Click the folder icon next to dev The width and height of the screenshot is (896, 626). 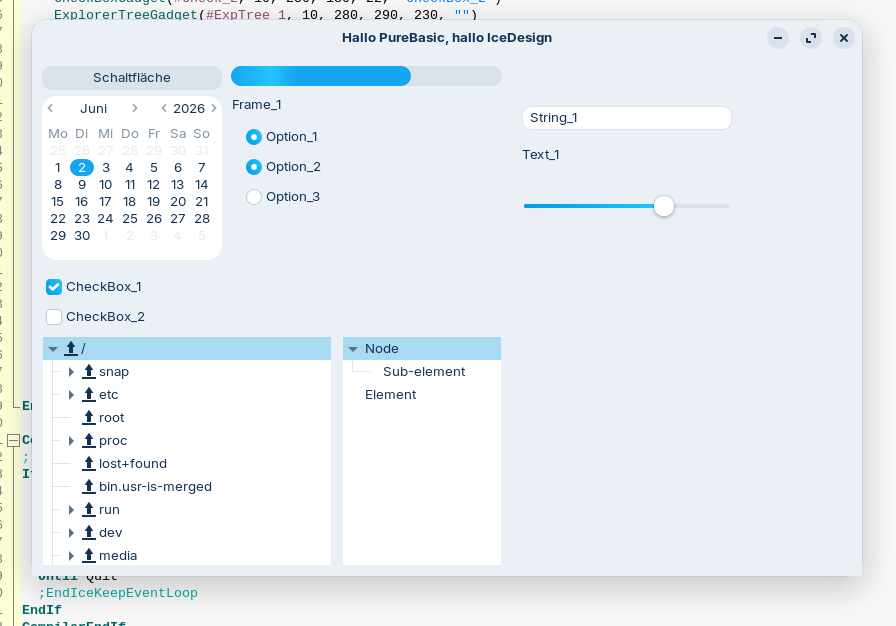[89, 533]
